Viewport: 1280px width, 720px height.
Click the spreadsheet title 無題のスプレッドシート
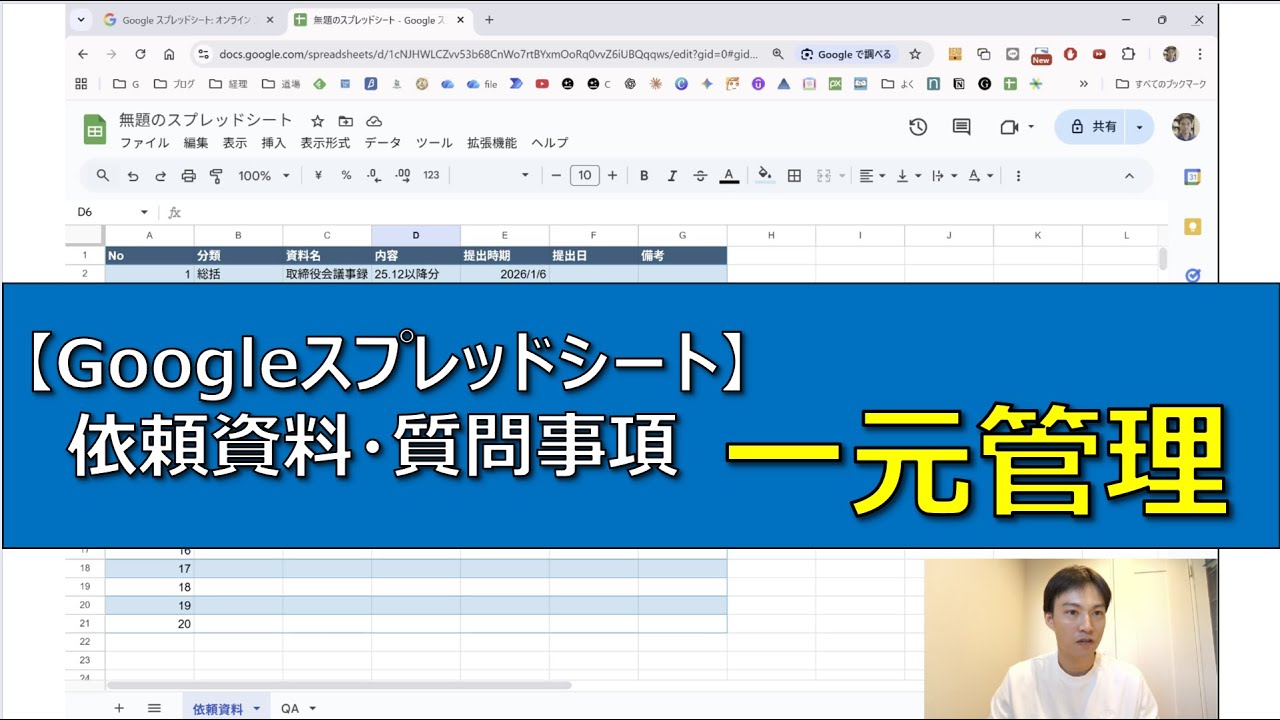tap(206, 121)
